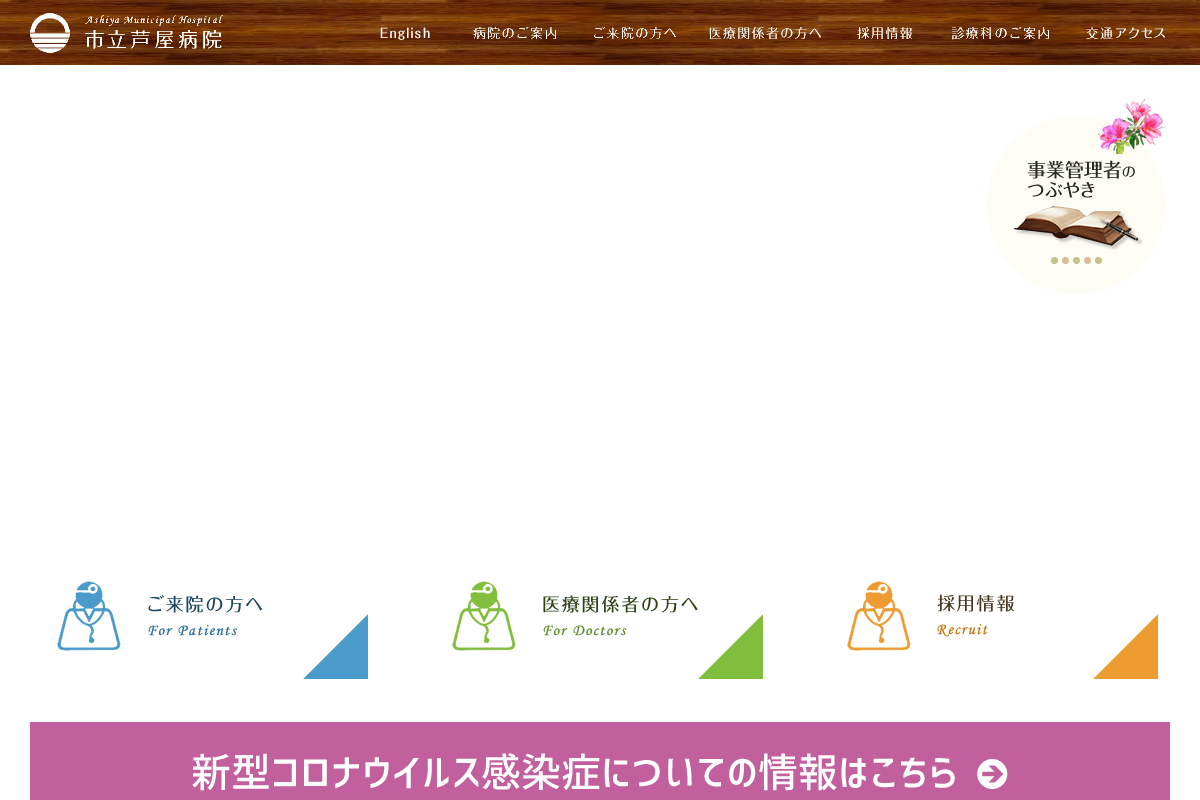
Task: Open 病院のご案内 in the navigation bar
Action: pos(515,33)
